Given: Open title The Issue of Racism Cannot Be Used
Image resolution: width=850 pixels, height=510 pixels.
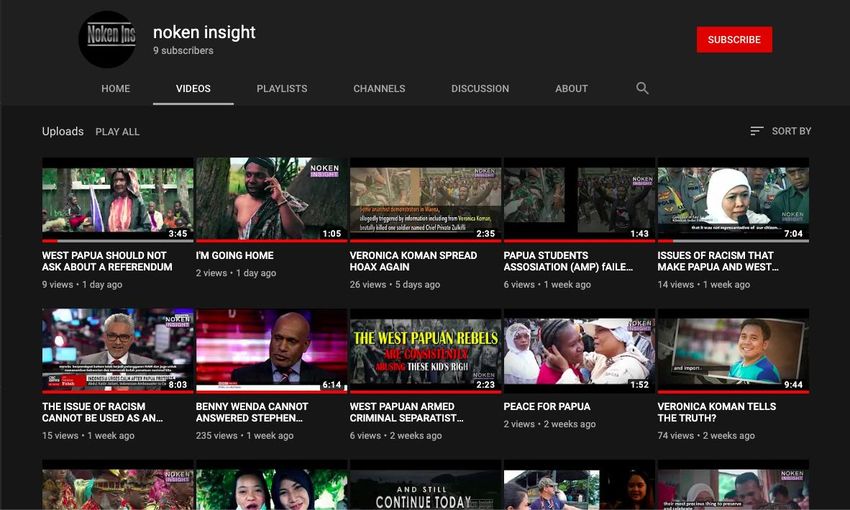Looking at the screenshot, I should tap(102, 412).
